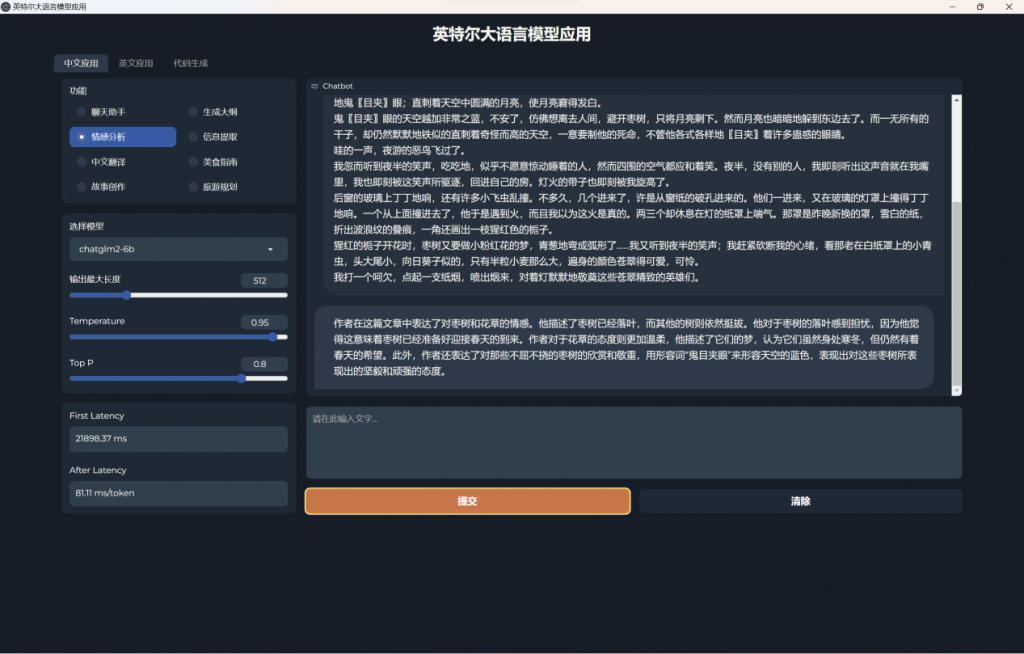Screen dimensions: 1024x654
Task: Open the chatglm2-6b model dropdown
Action: pyautogui.click(x=177, y=249)
